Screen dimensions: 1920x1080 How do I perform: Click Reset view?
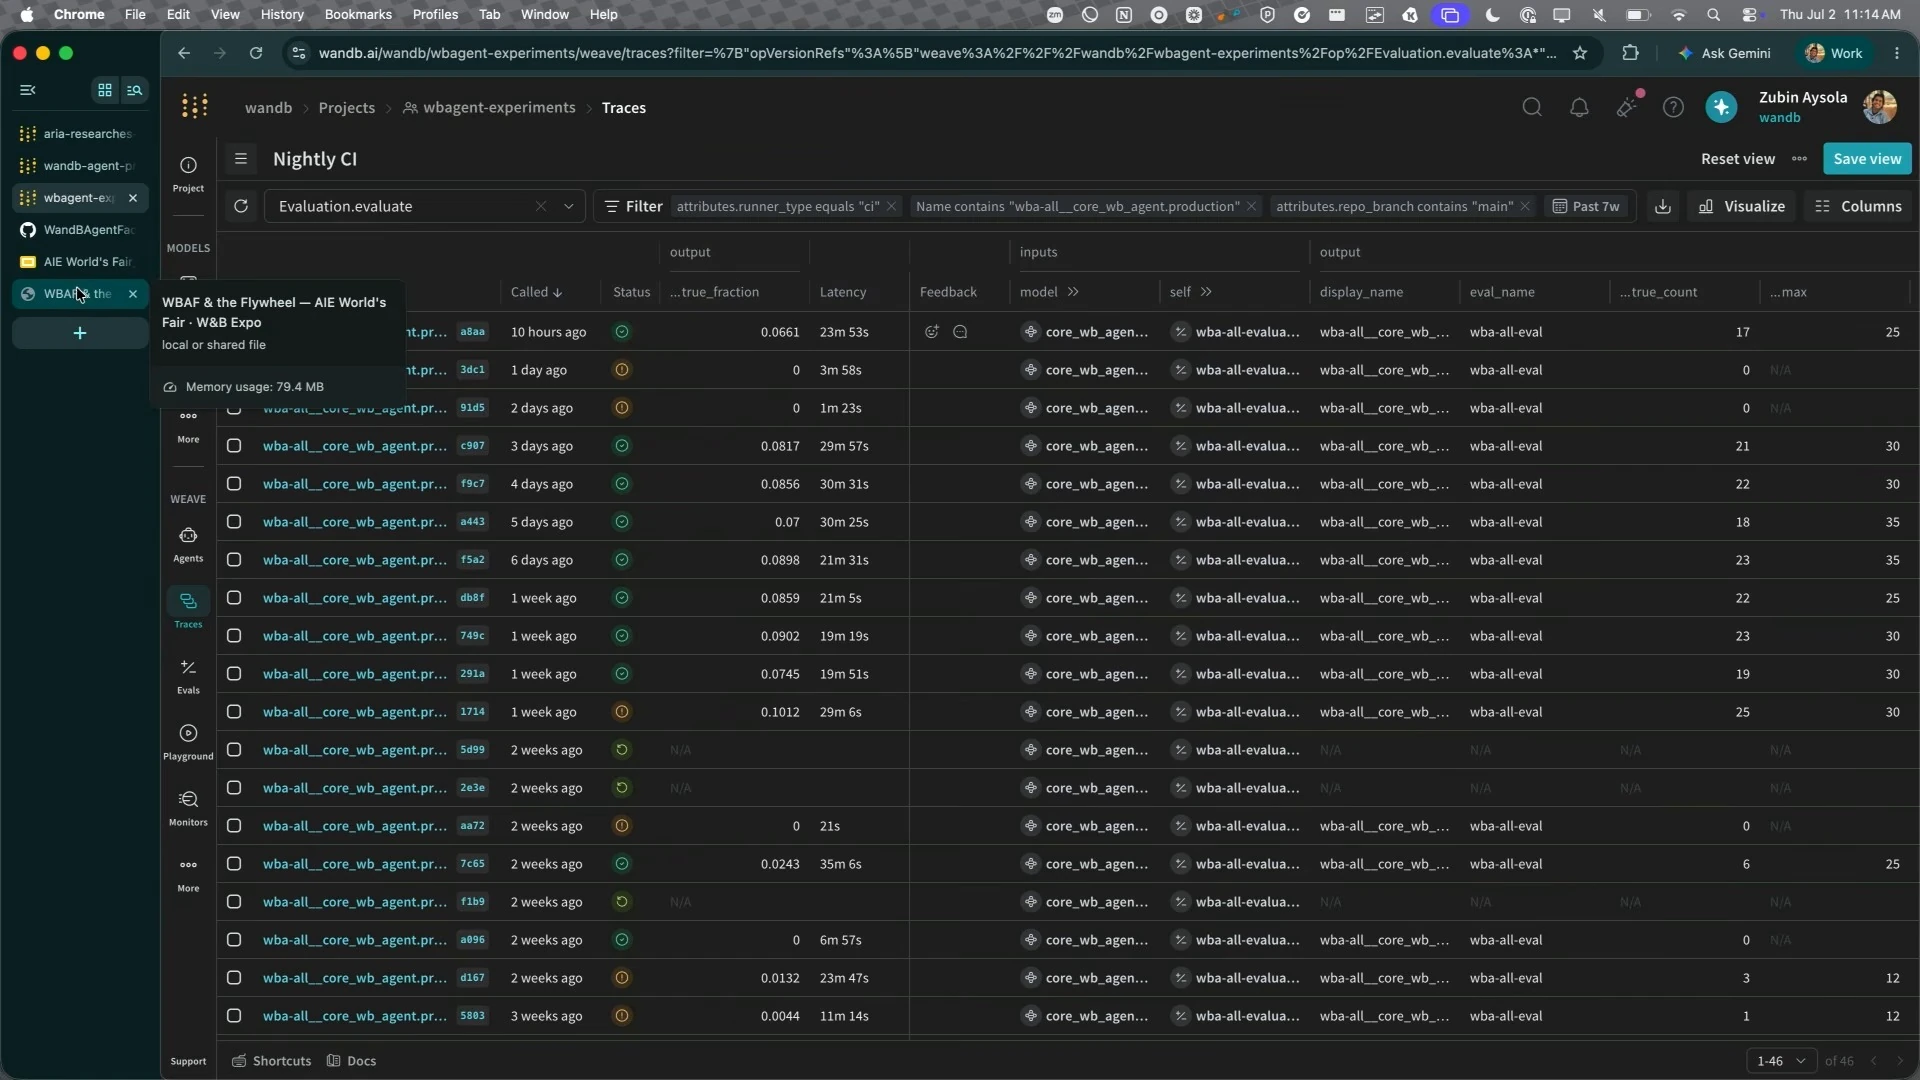click(x=1738, y=158)
